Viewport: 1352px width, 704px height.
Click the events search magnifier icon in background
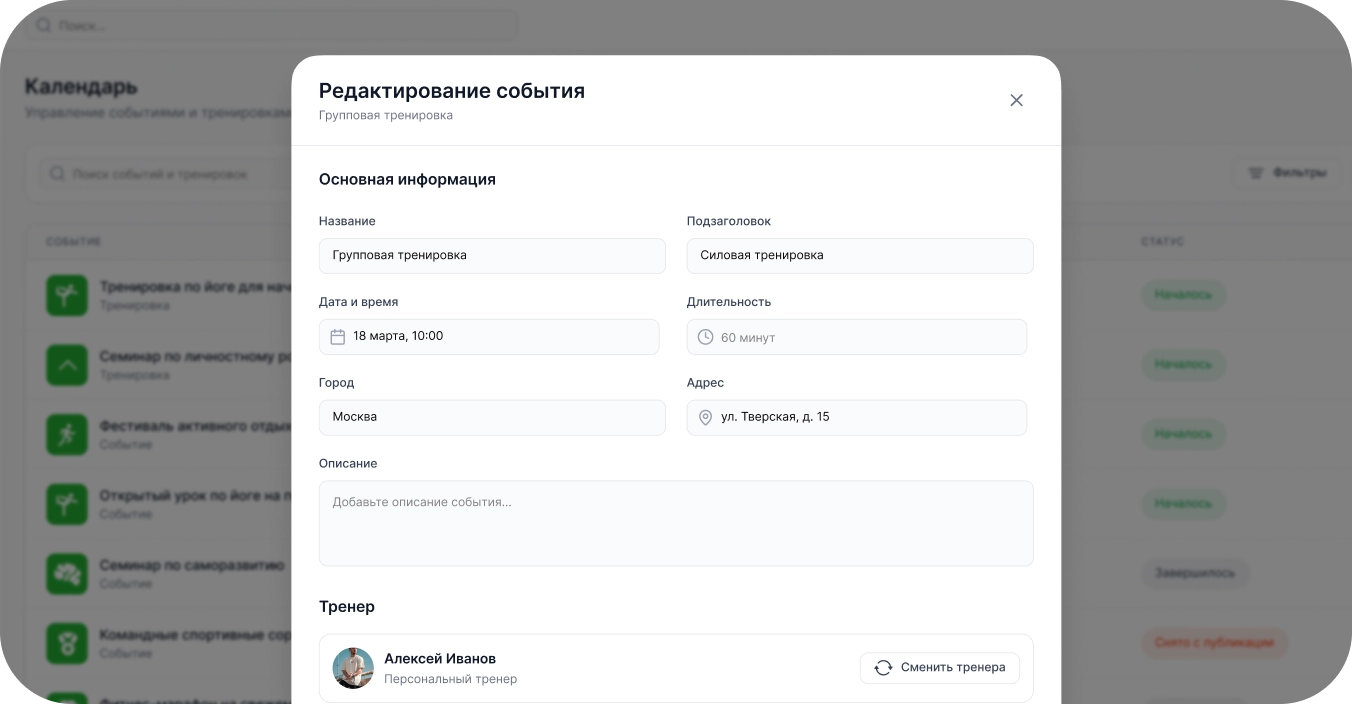click(57, 174)
